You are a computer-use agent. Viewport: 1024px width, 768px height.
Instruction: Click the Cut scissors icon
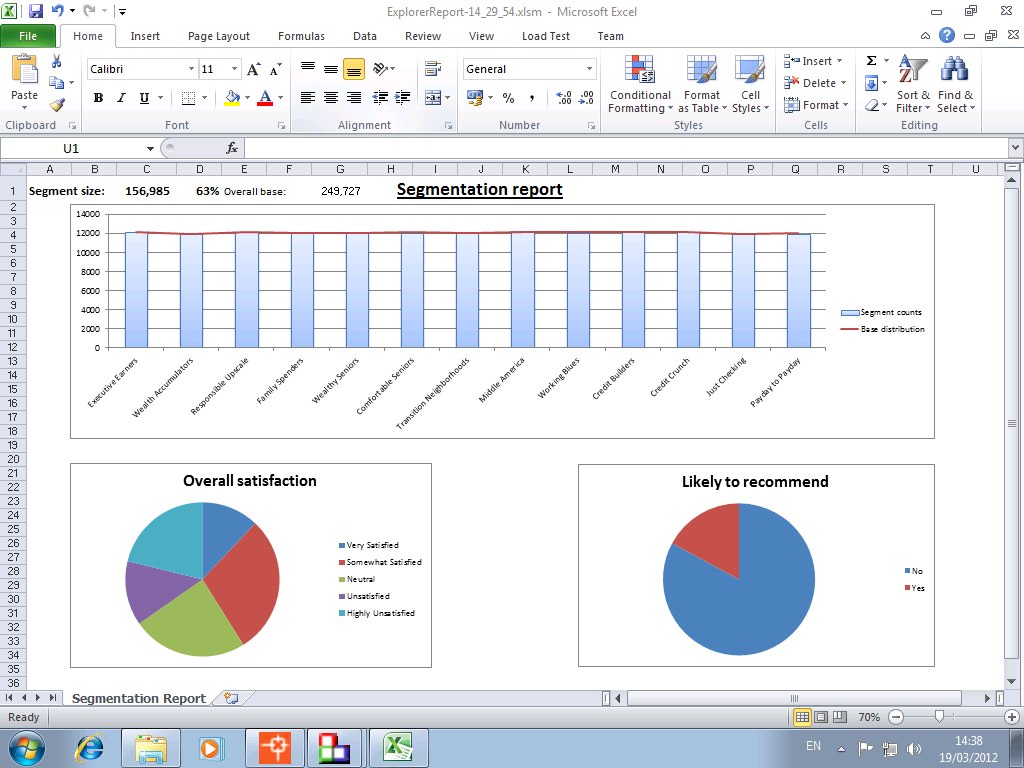tap(57, 61)
